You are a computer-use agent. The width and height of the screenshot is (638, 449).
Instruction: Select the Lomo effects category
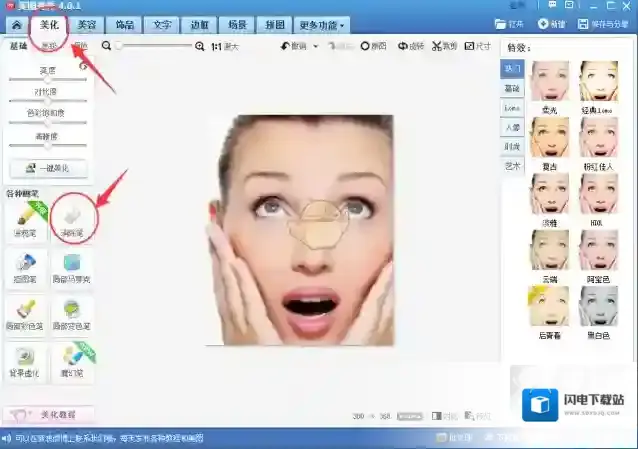(x=512, y=108)
